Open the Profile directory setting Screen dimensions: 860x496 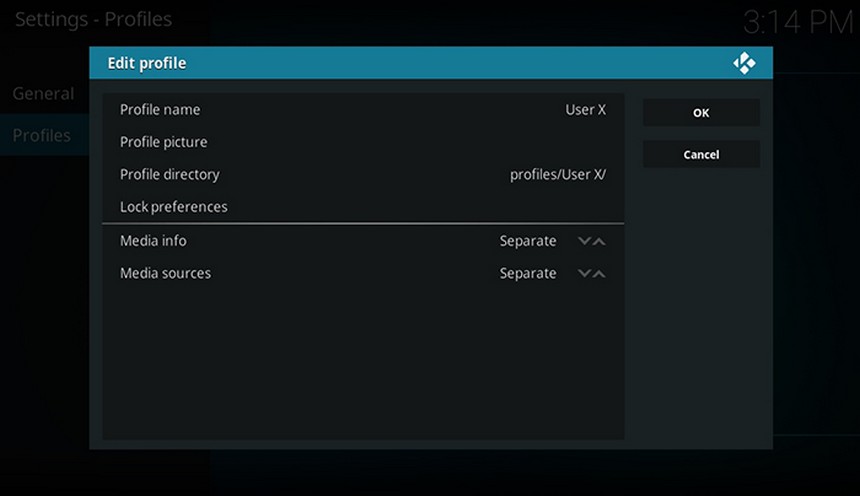pos(363,174)
